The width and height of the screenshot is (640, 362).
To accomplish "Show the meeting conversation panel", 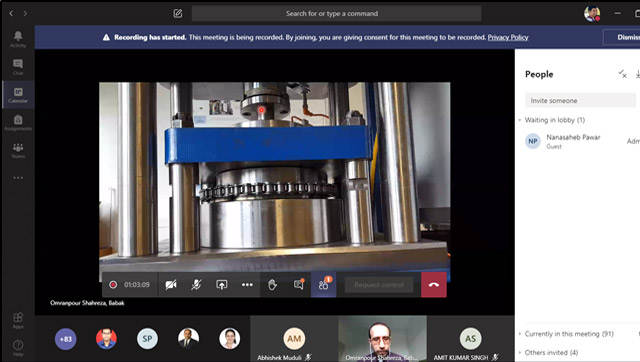I will [299, 284].
